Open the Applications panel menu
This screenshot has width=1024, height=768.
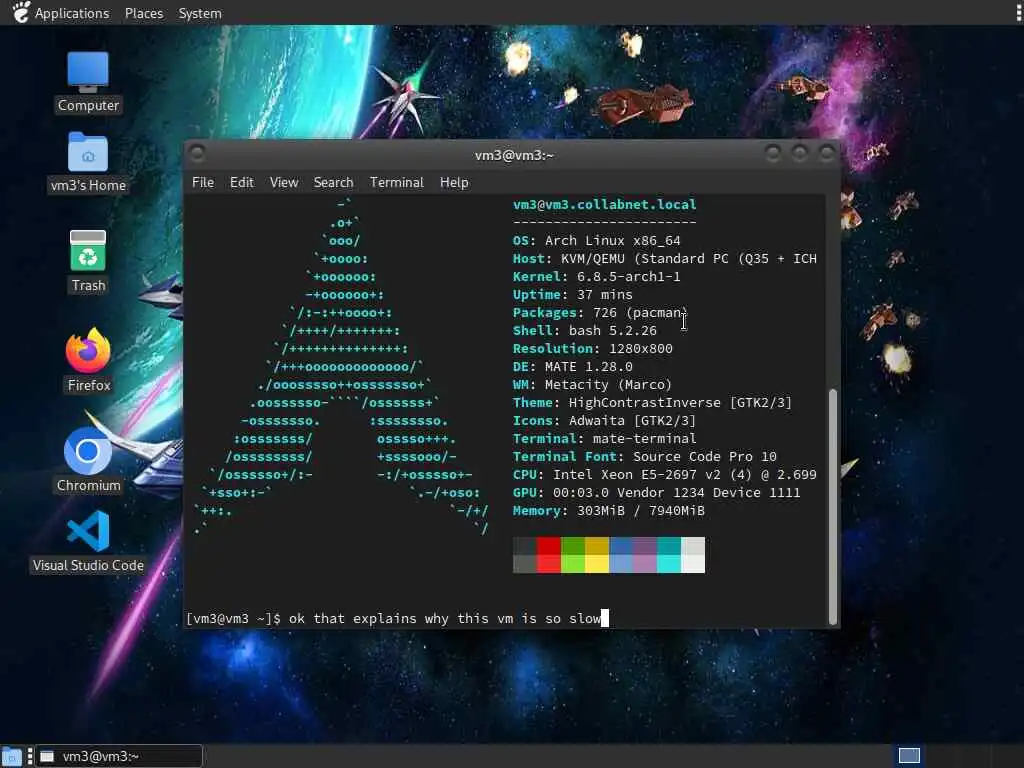click(72, 13)
